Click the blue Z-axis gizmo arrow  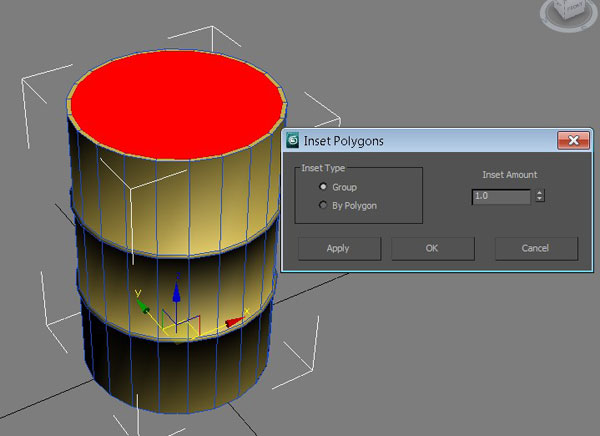pos(177,292)
